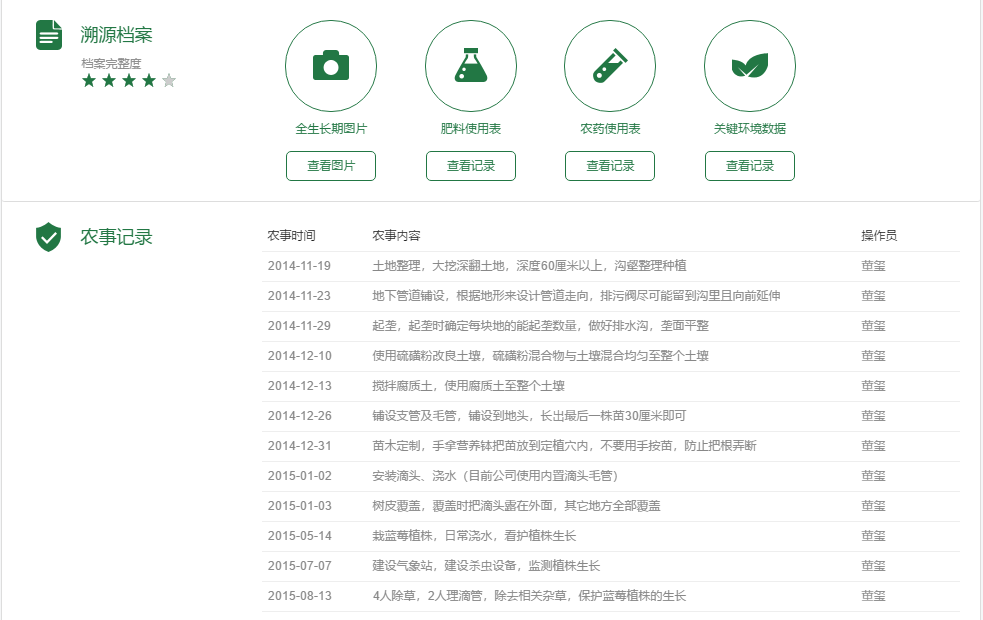Click the 查看图片 button under the camera circle
The width and height of the screenshot is (983, 620).
coord(331,165)
